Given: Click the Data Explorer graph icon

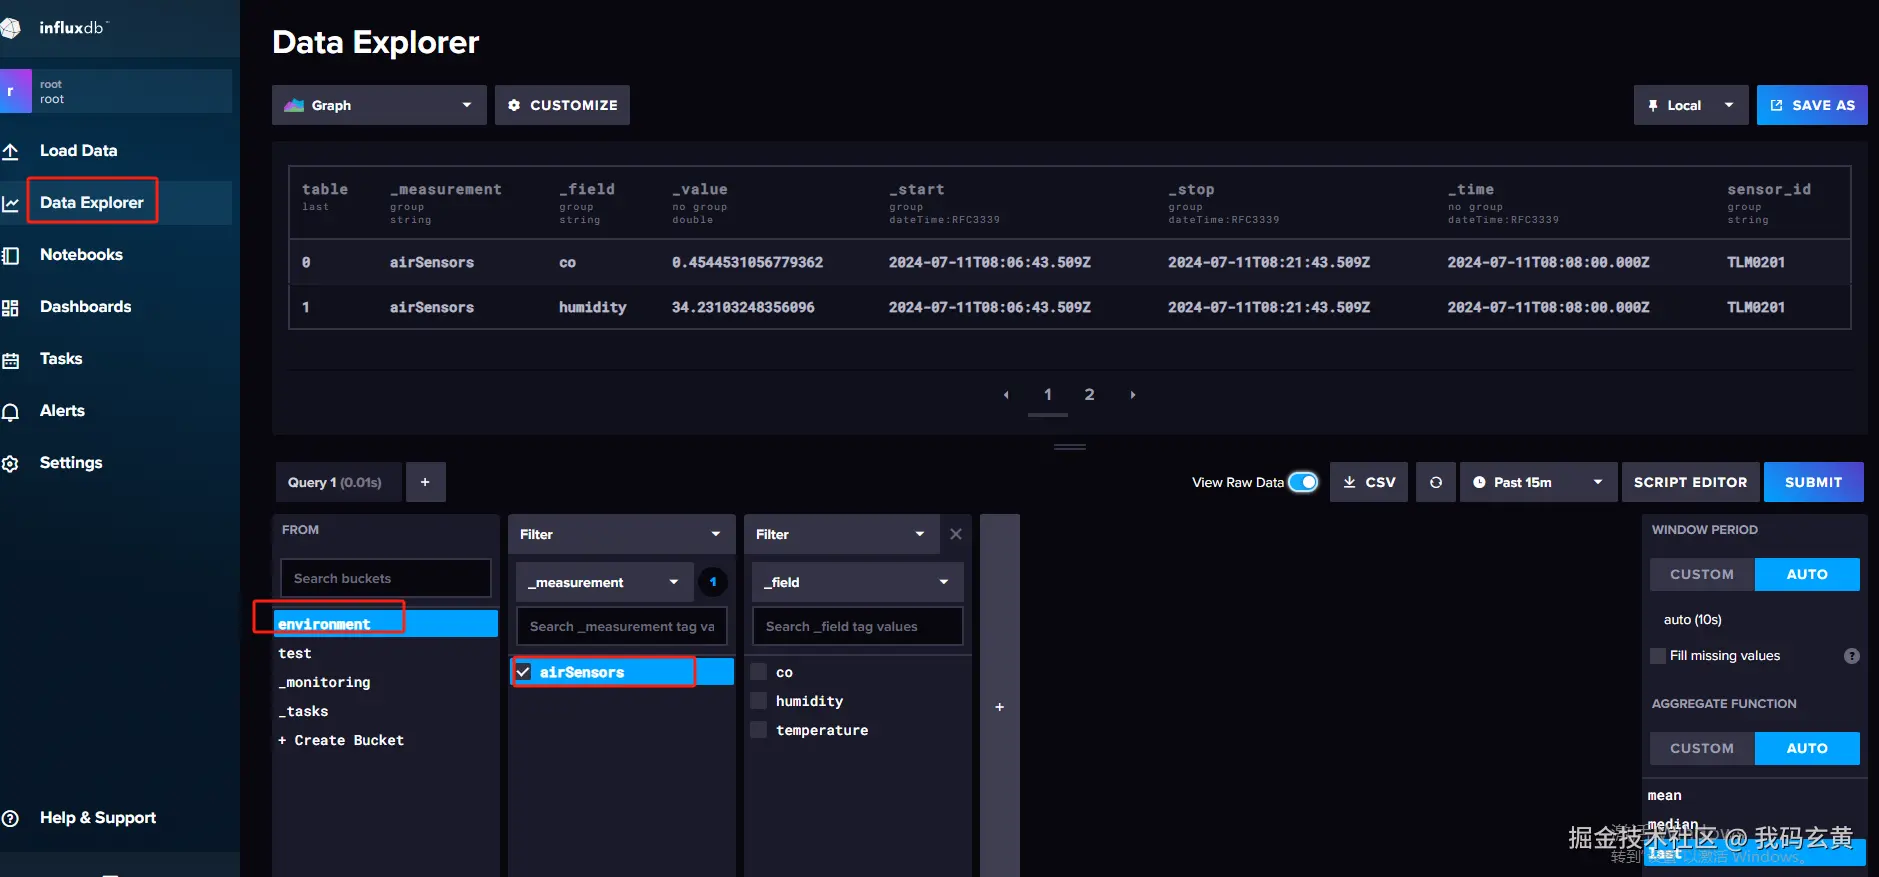Looking at the screenshot, I should click(10, 203).
